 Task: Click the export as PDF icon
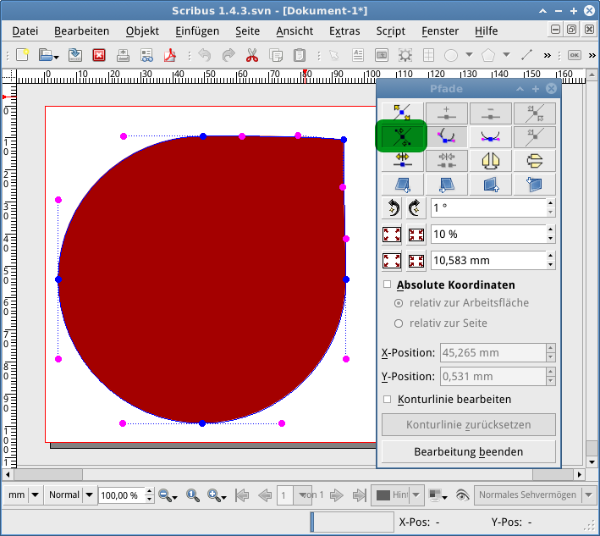click(170, 54)
